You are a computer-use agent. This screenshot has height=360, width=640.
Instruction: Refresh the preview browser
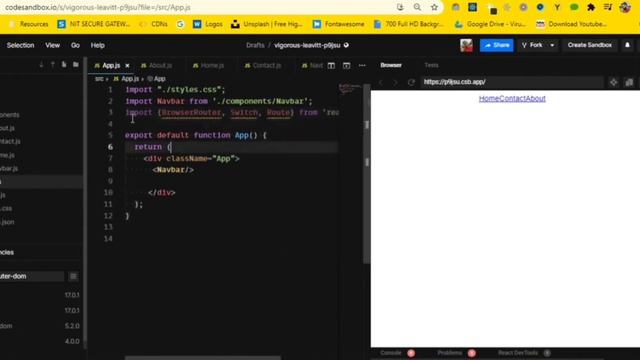click(411, 82)
